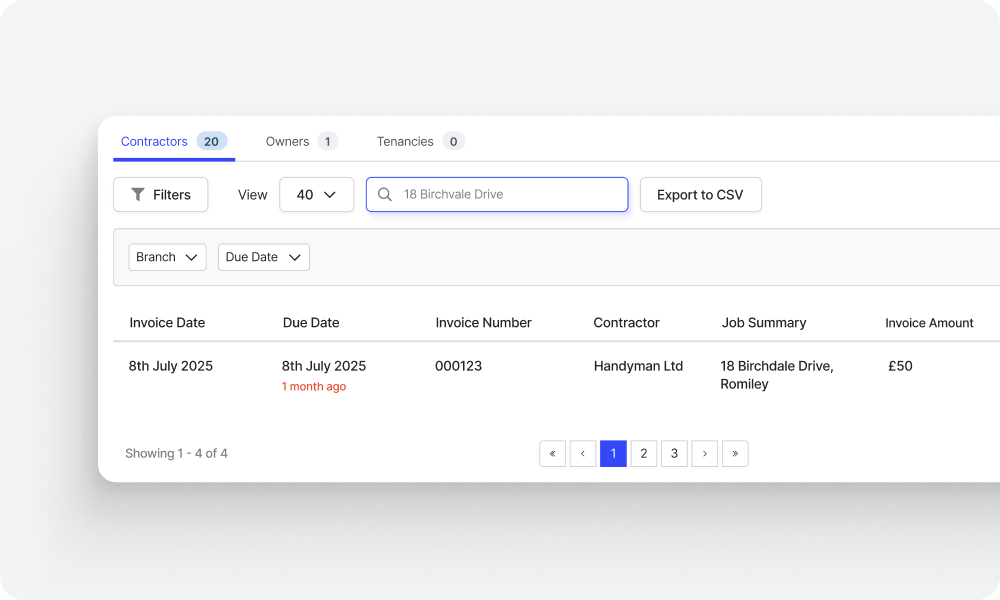This screenshot has width=1000, height=600.
Task: Select page 2 in the pagination
Action: pos(643,453)
